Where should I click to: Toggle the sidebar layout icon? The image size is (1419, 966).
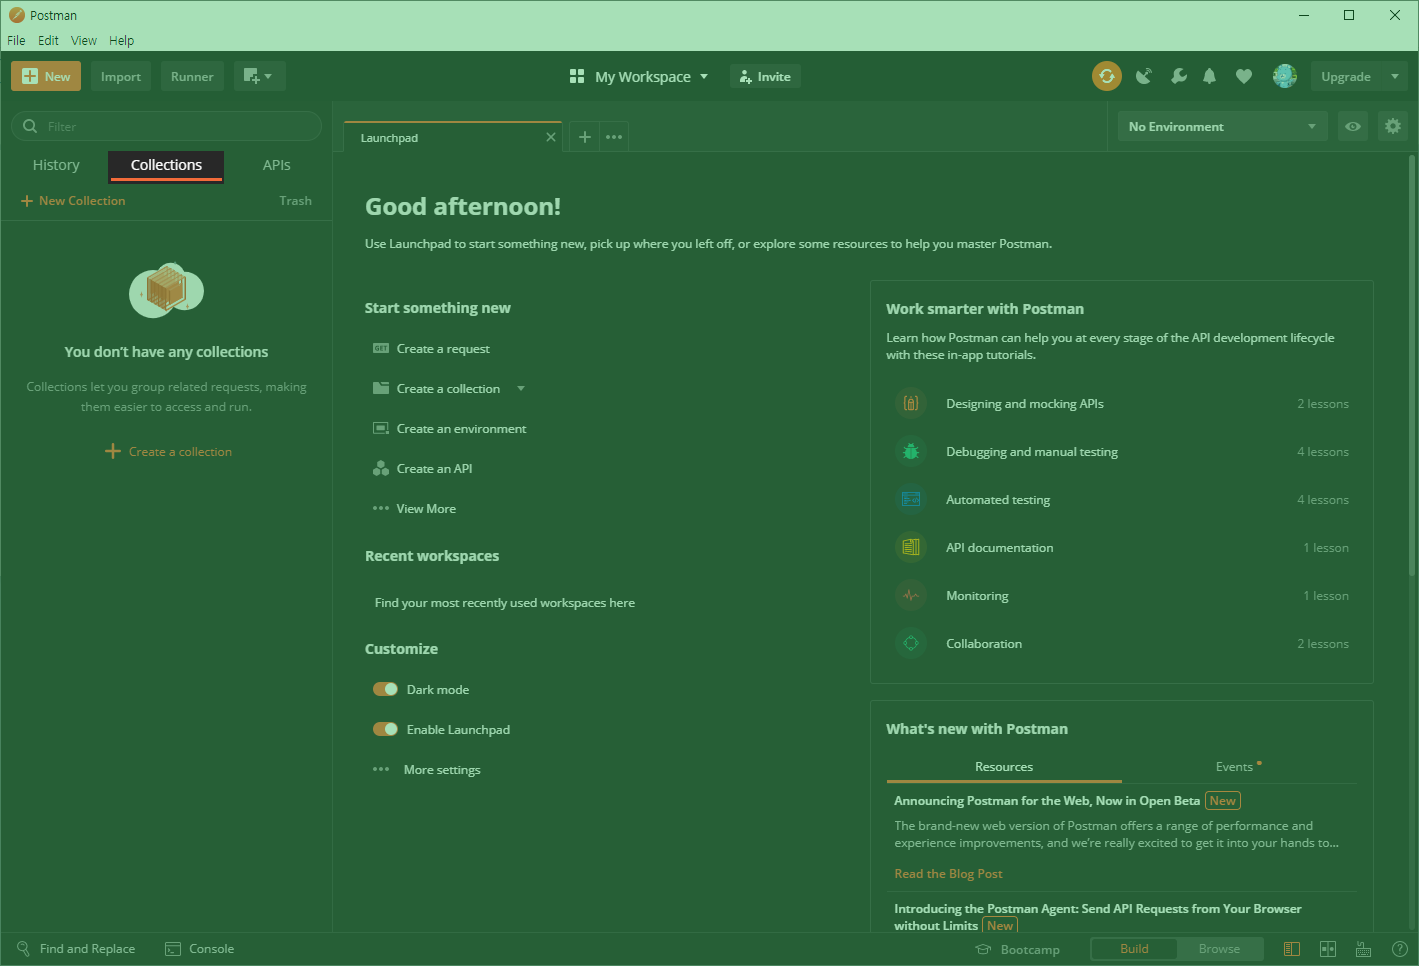coord(1292,949)
